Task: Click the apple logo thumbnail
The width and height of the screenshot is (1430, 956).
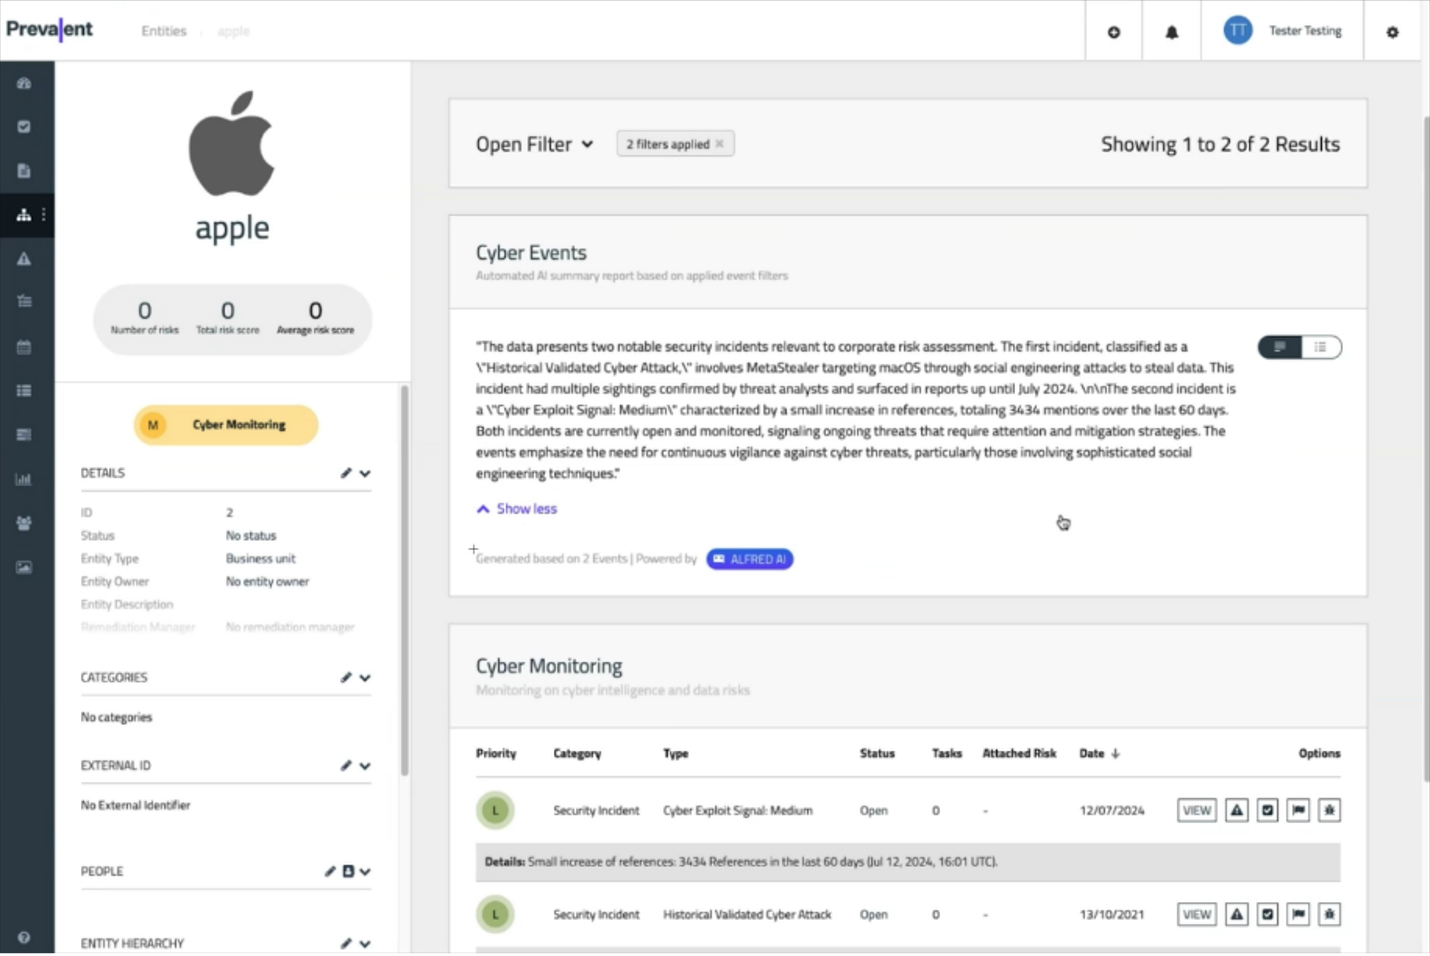Action: tap(232, 143)
